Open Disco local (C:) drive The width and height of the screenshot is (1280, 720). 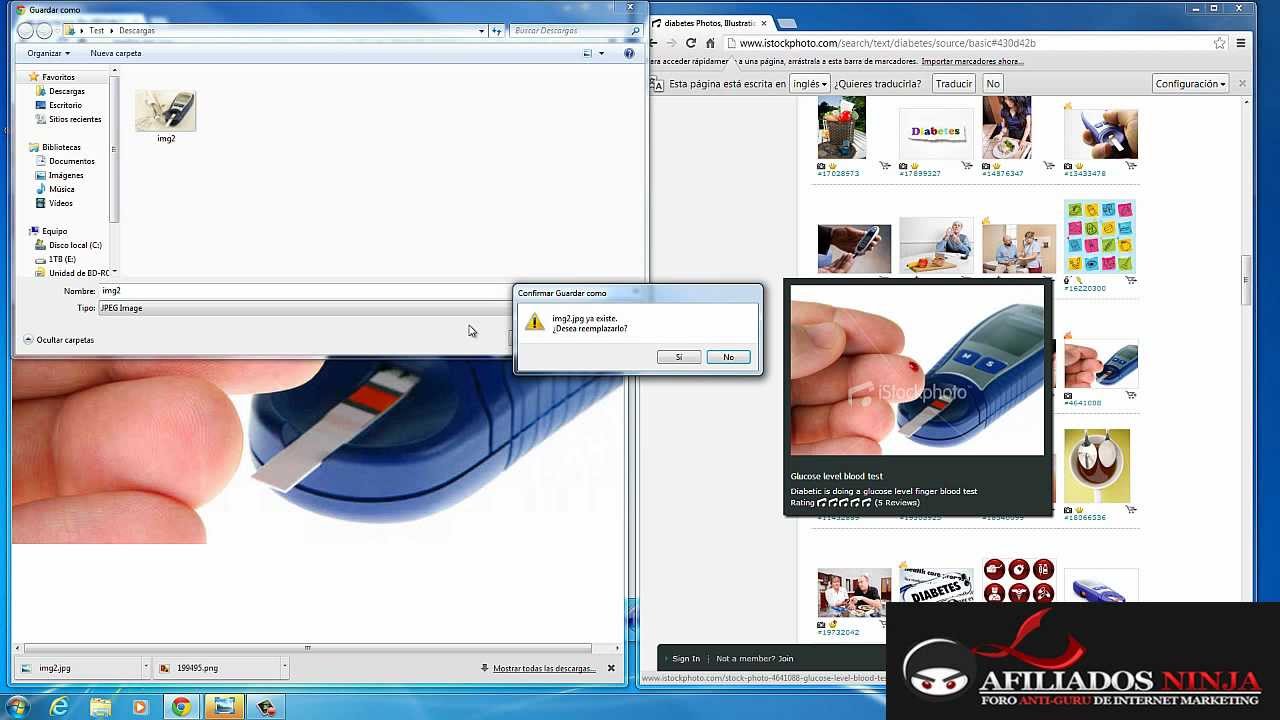click(75, 245)
